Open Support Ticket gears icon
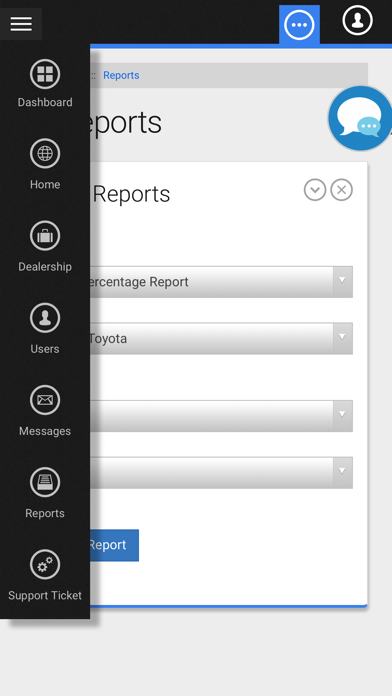The height and width of the screenshot is (696, 392). (45, 564)
